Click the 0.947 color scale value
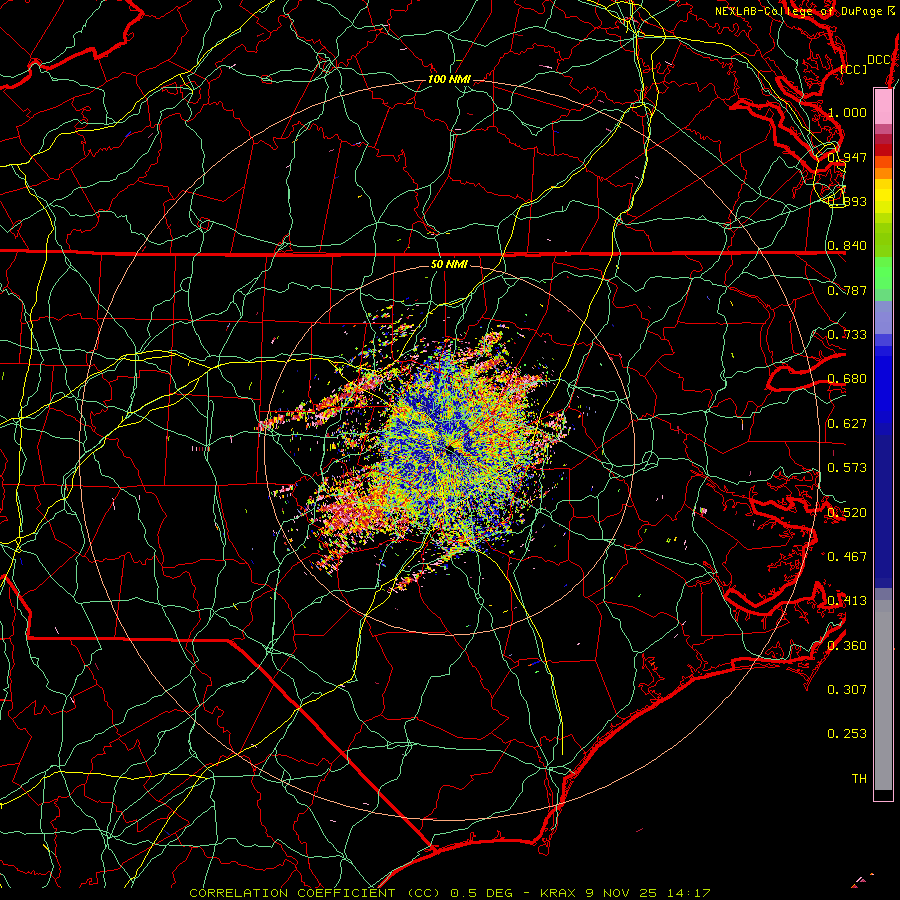This screenshot has height=900, width=900. (847, 157)
